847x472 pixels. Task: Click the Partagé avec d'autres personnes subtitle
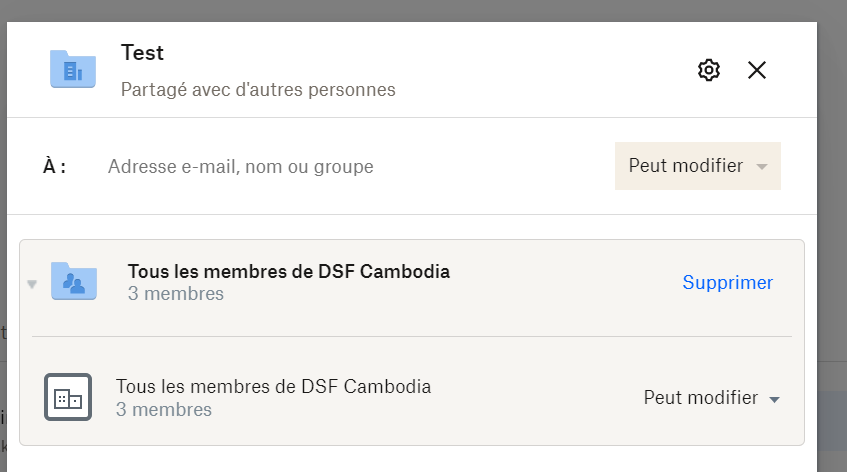click(258, 90)
